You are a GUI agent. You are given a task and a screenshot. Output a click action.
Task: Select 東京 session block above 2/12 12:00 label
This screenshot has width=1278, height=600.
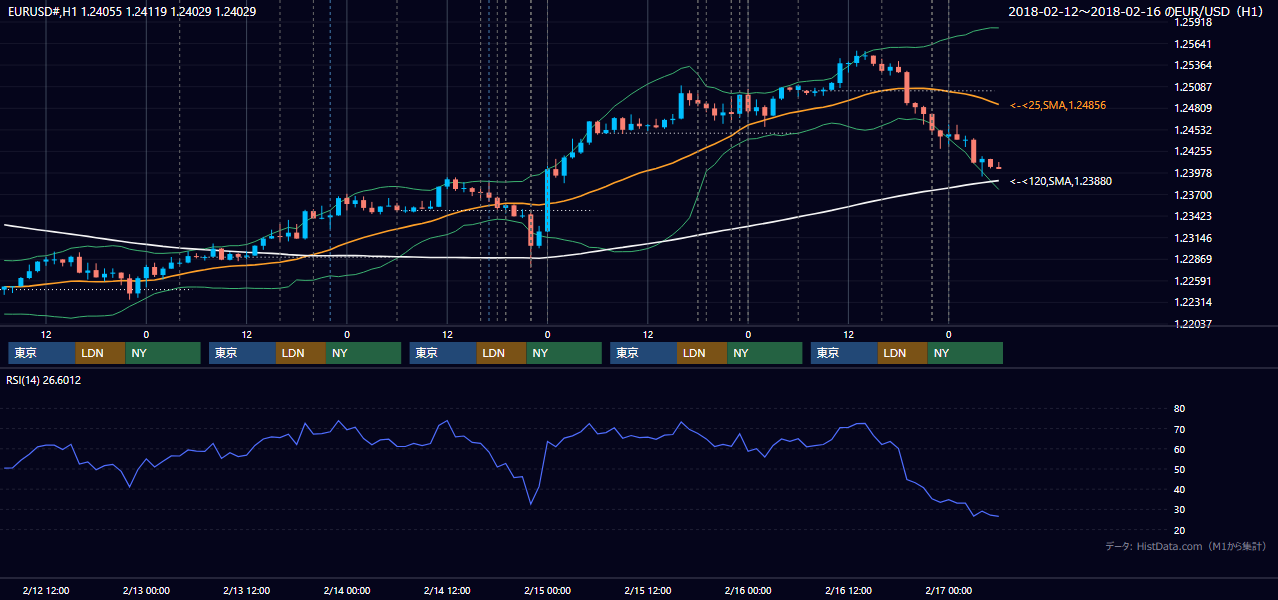tap(42, 353)
